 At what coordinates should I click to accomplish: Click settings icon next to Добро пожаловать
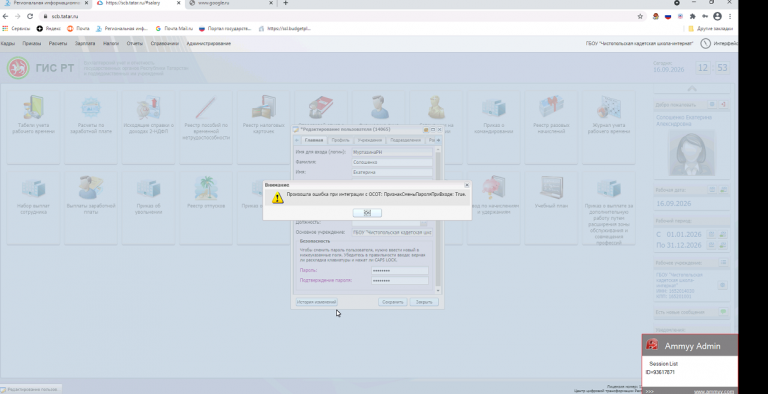712,104
